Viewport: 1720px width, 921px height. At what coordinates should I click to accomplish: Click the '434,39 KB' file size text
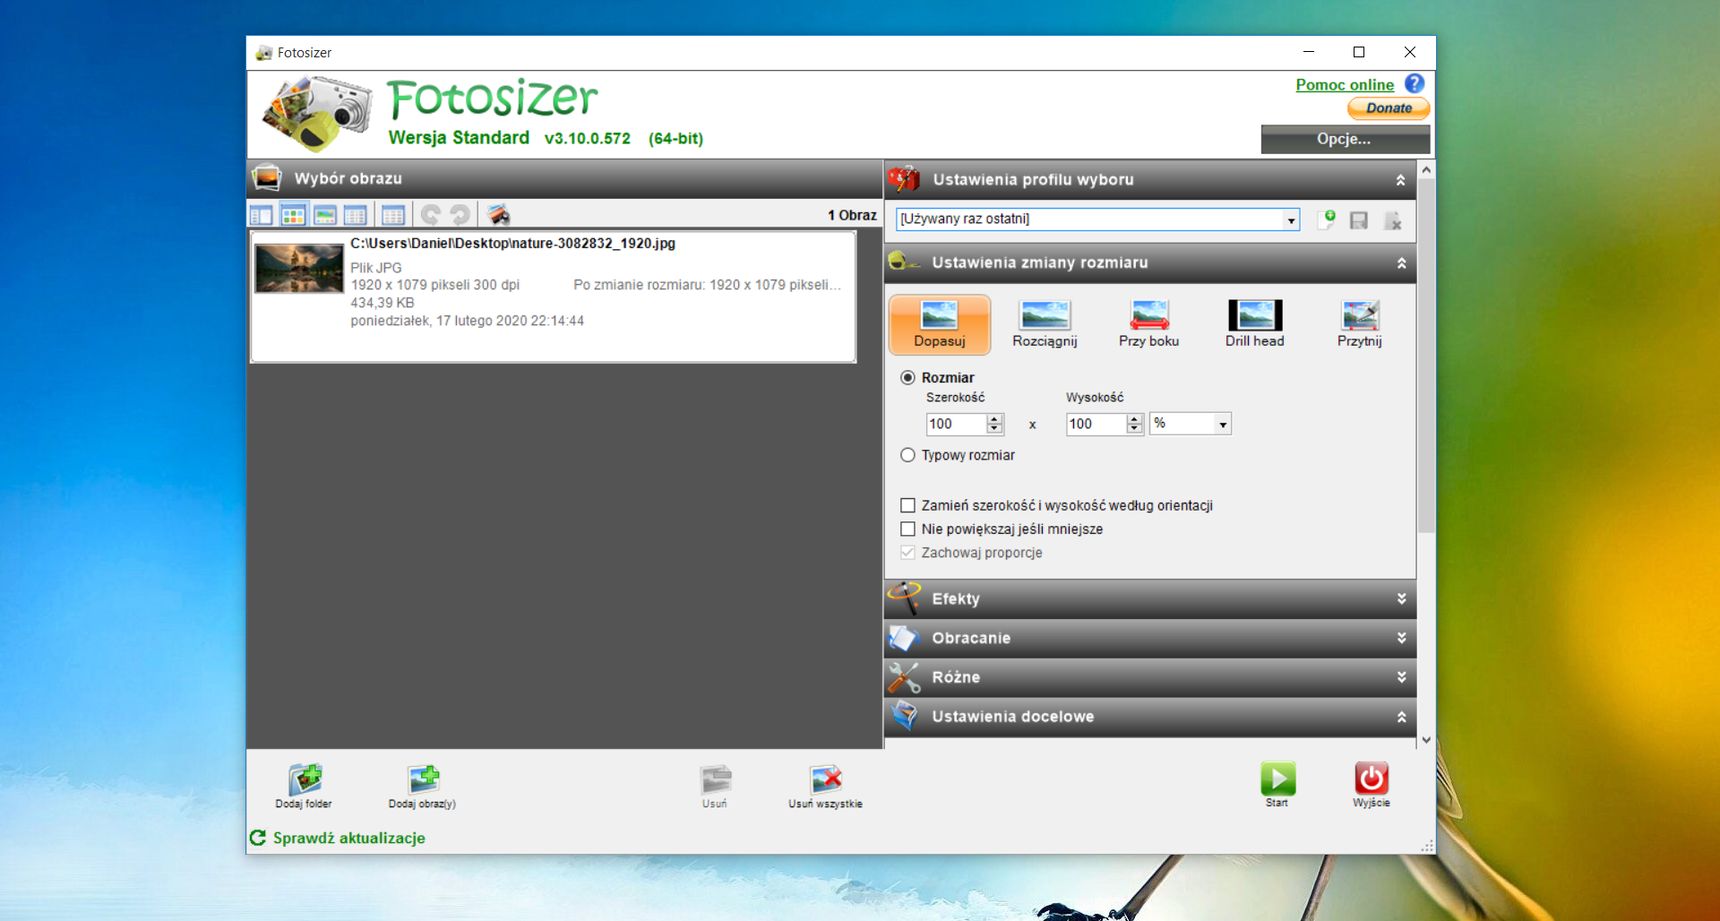pyautogui.click(x=382, y=303)
